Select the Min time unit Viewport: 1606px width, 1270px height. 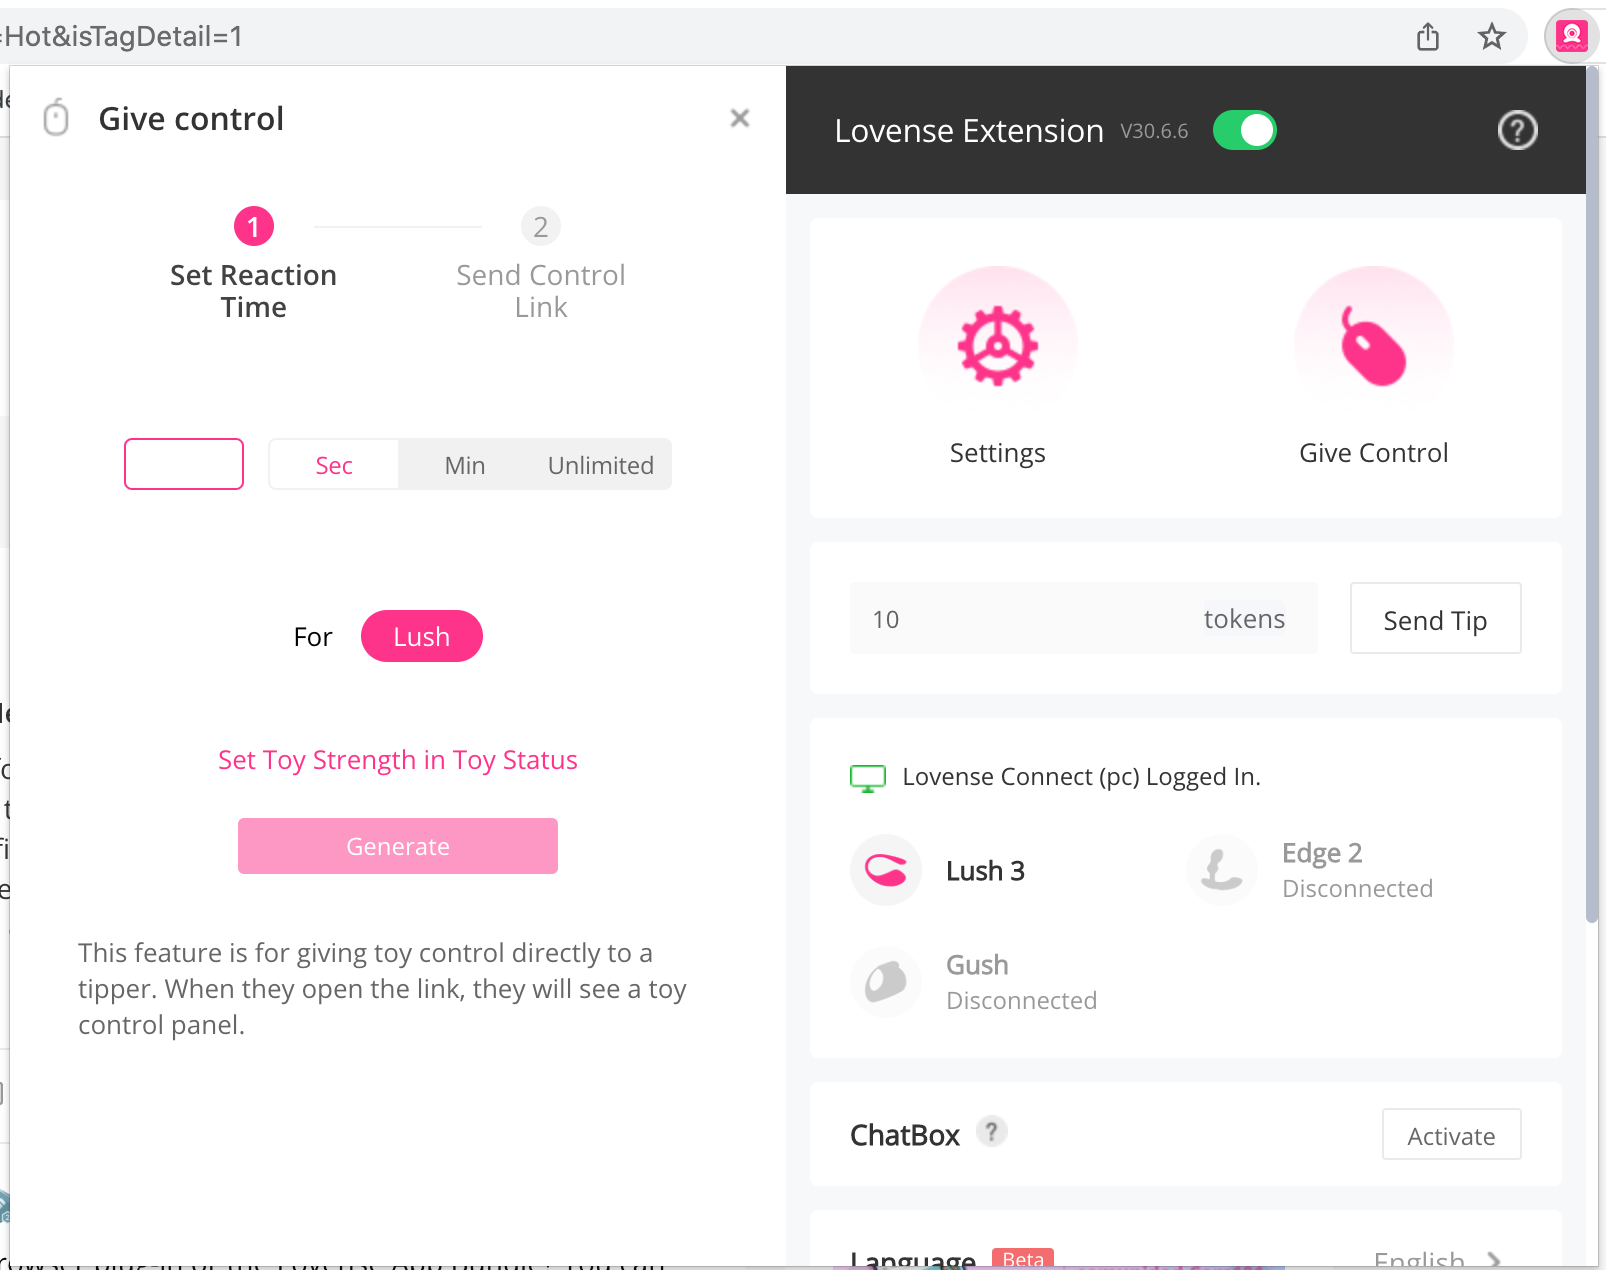464,465
